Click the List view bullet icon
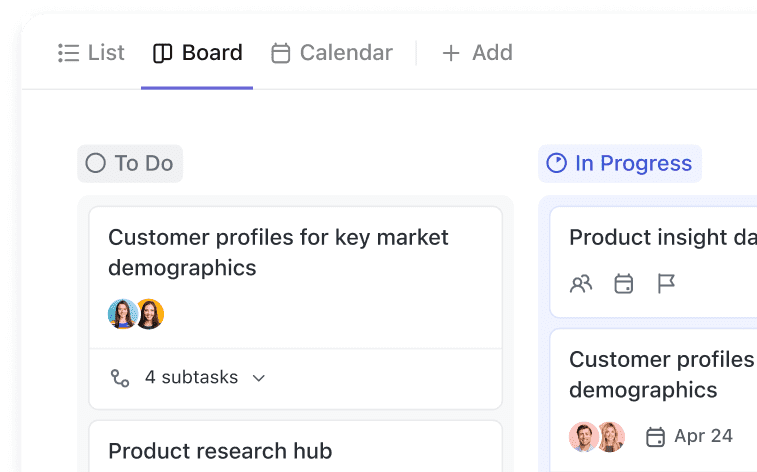Image resolution: width=757 pixels, height=472 pixels. 69,53
